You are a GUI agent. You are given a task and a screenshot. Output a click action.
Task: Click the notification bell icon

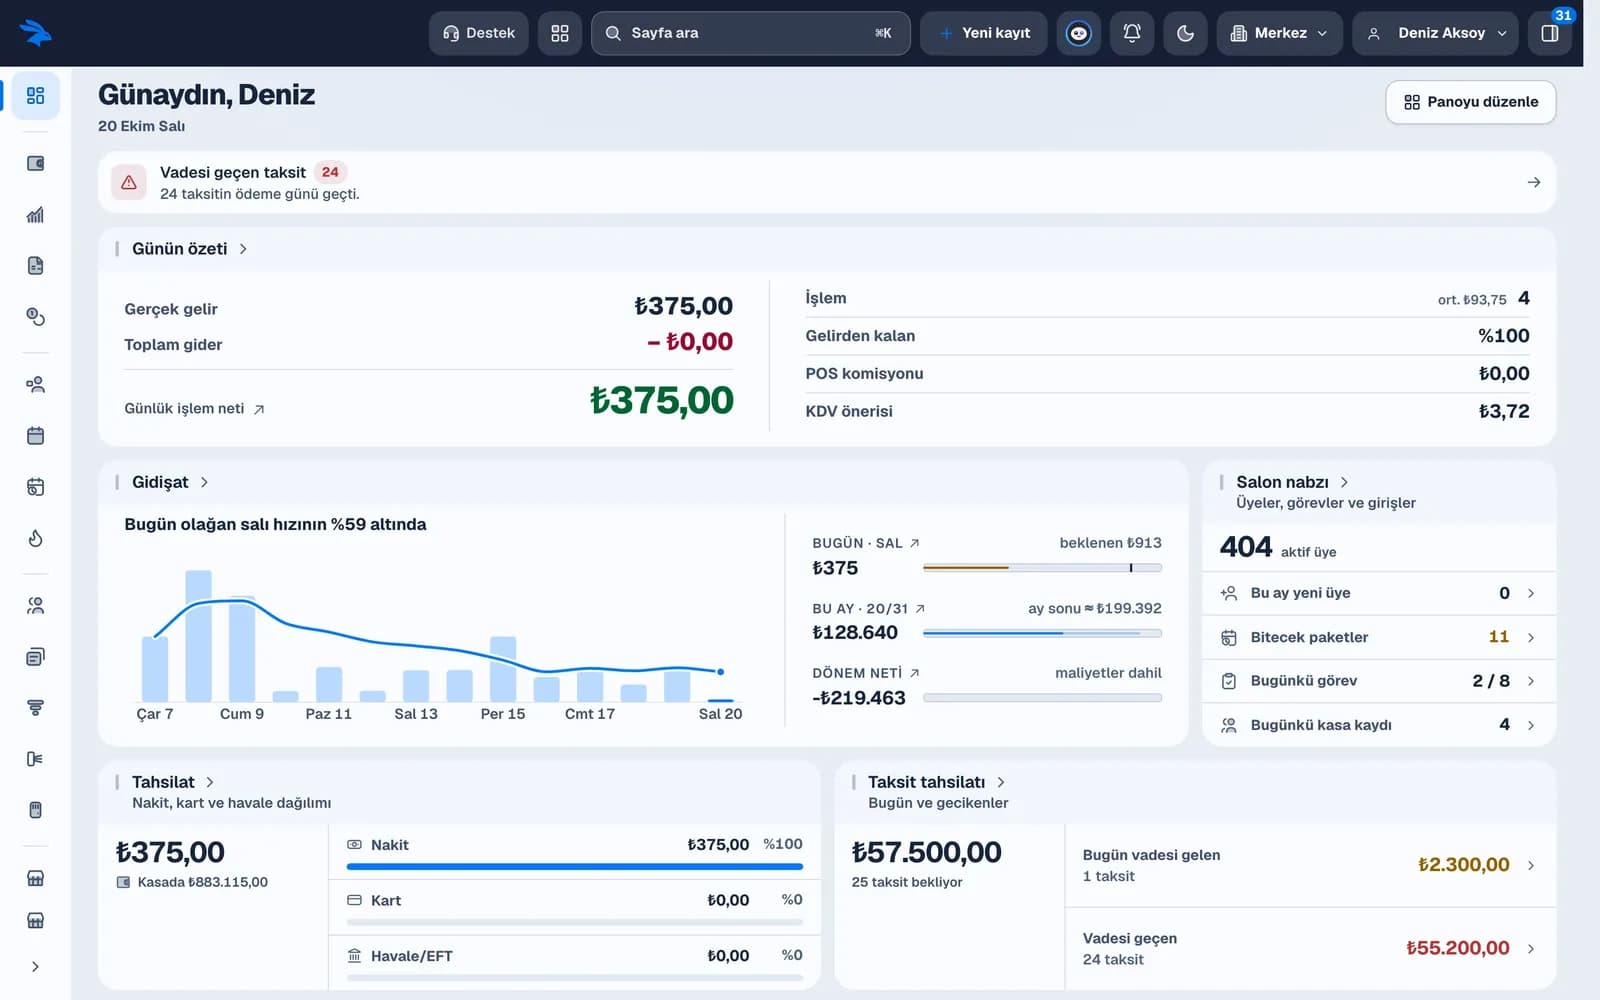click(x=1132, y=33)
